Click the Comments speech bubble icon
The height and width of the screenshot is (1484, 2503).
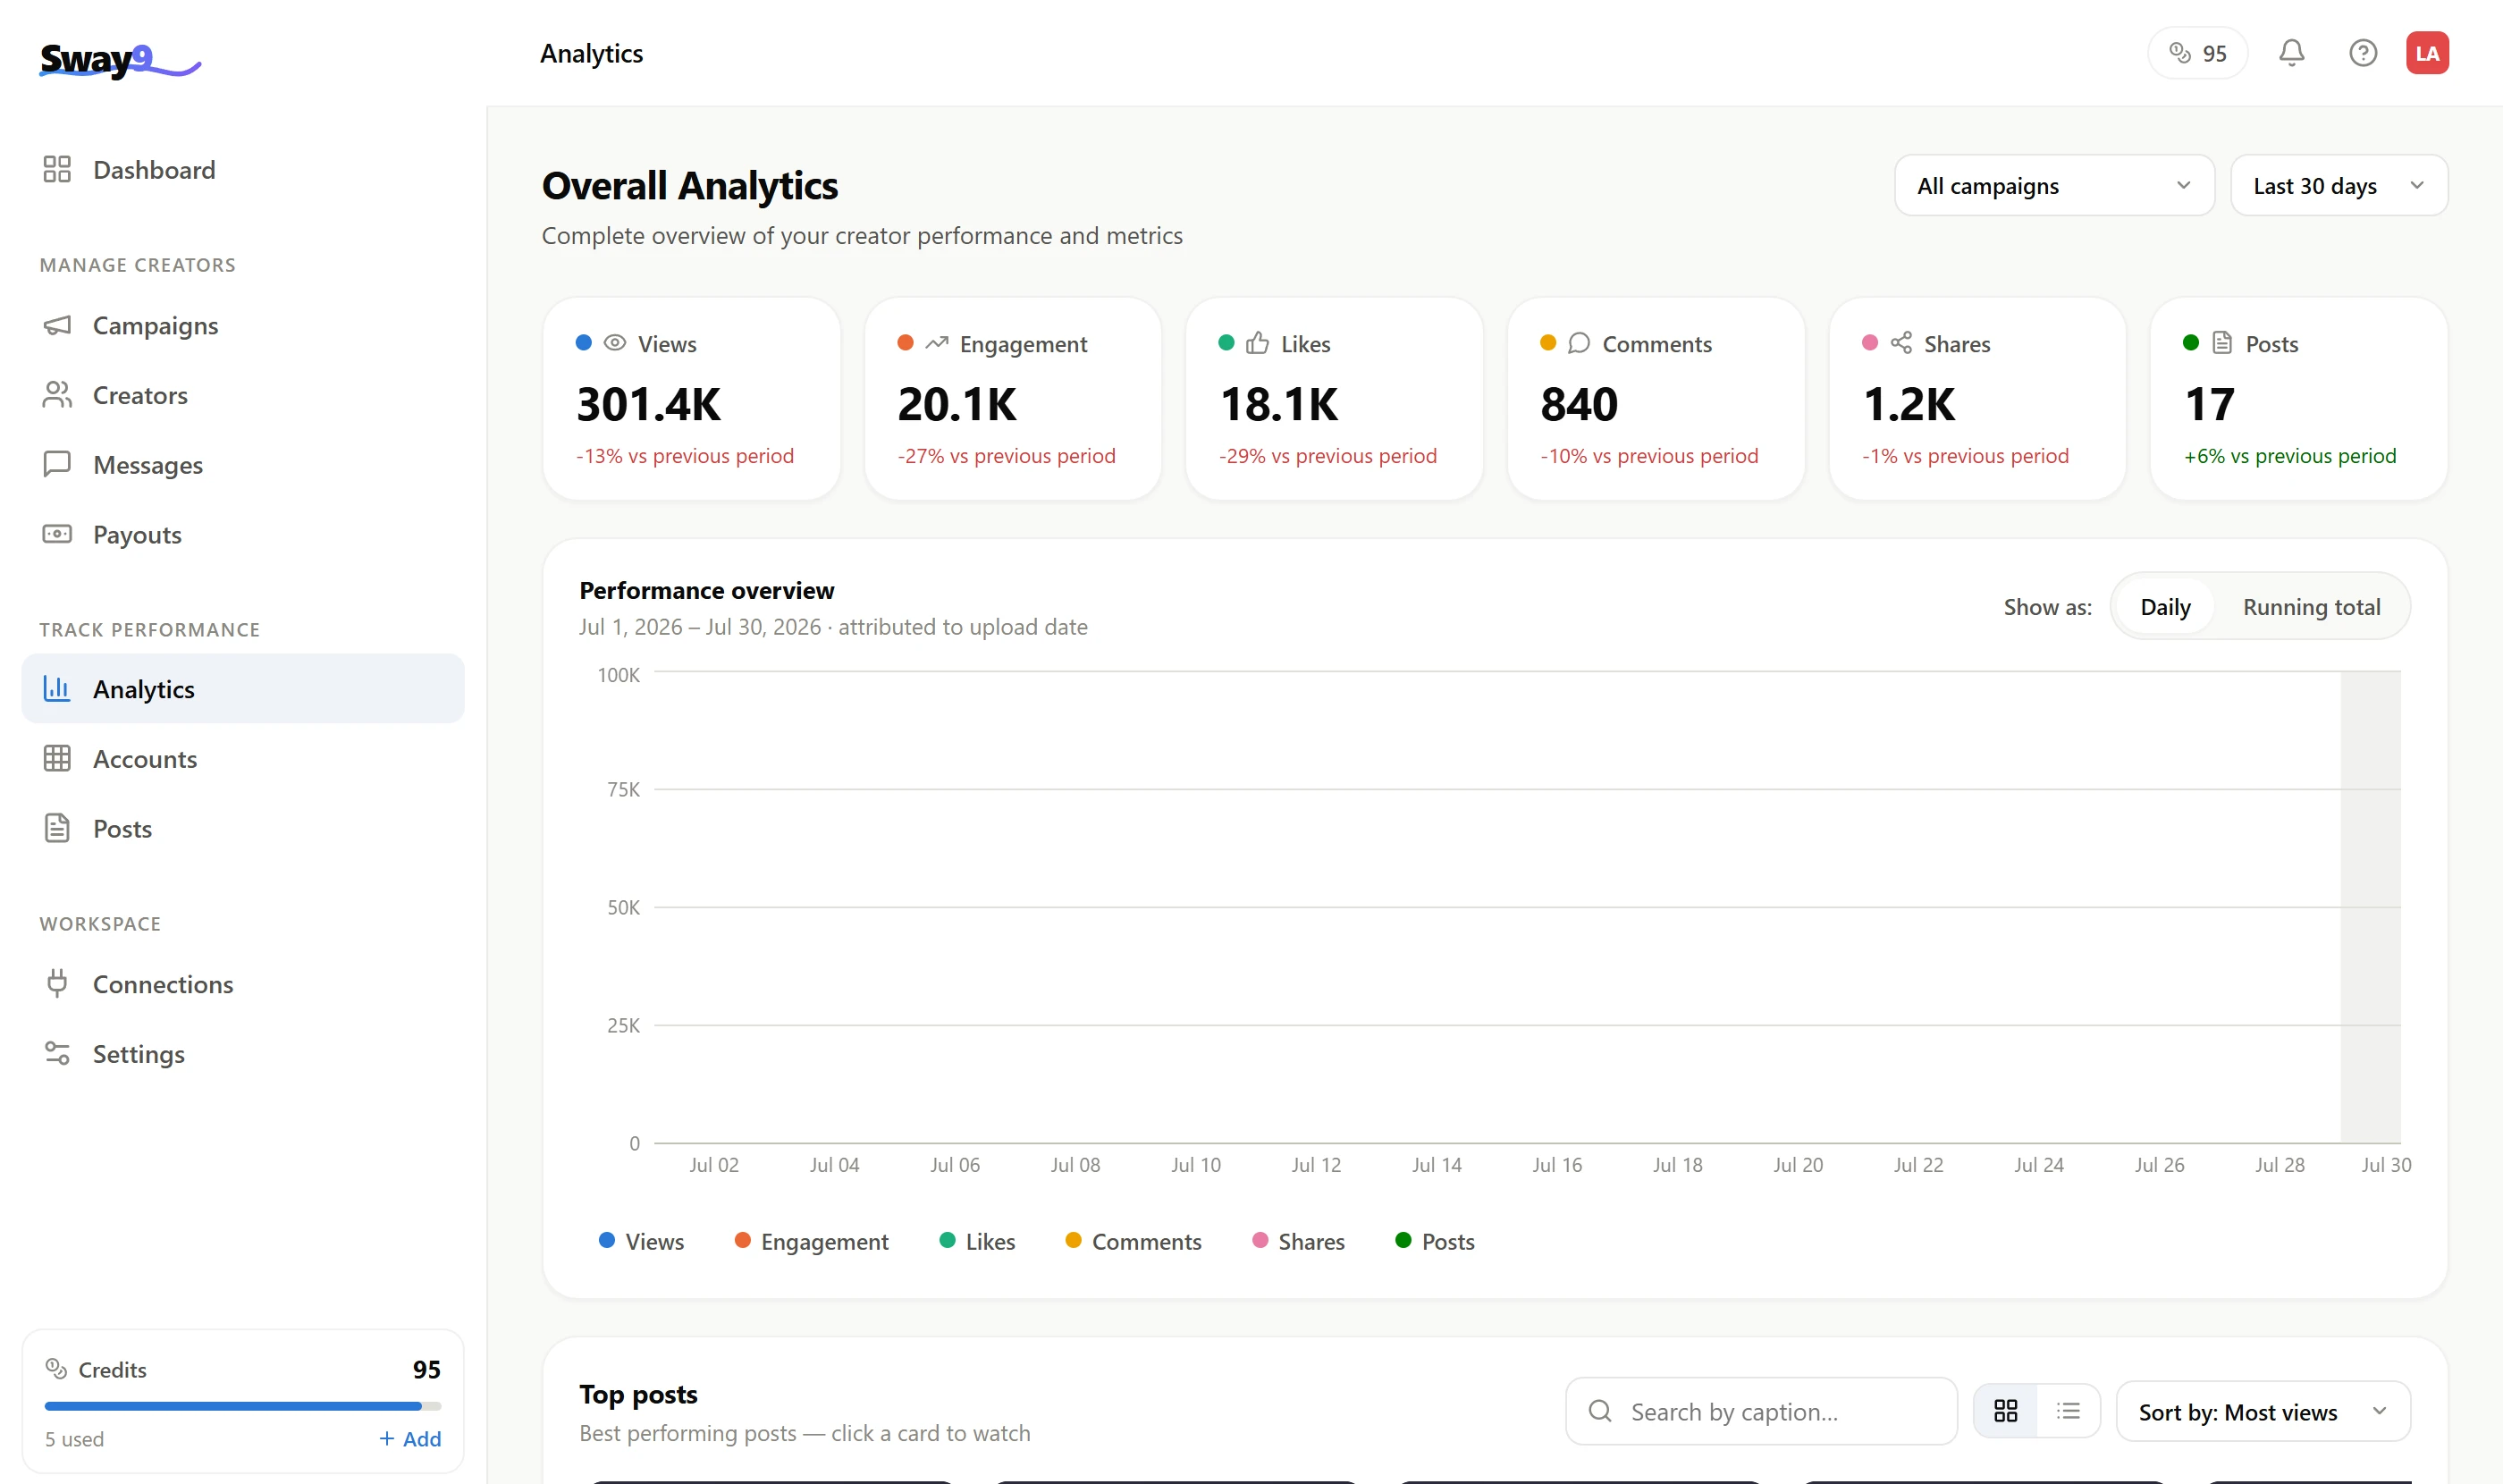pyautogui.click(x=1579, y=343)
